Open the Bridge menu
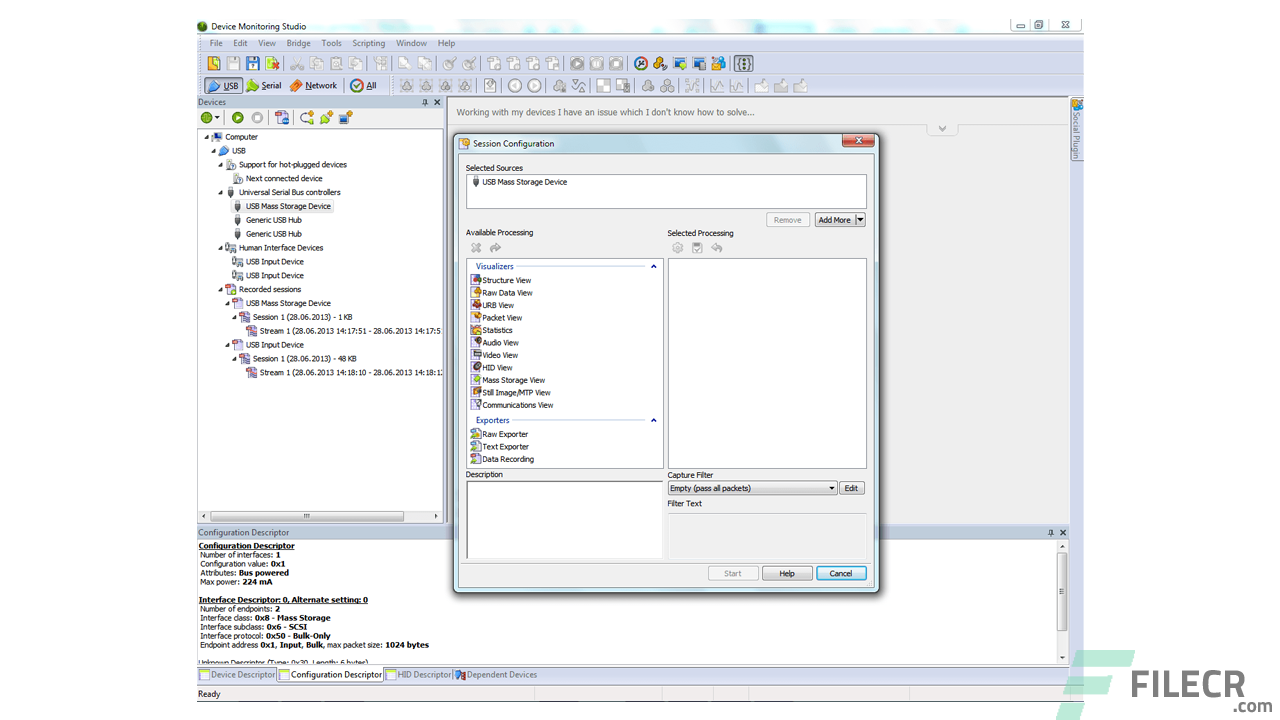The image size is (1280, 720). click(x=299, y=43)
